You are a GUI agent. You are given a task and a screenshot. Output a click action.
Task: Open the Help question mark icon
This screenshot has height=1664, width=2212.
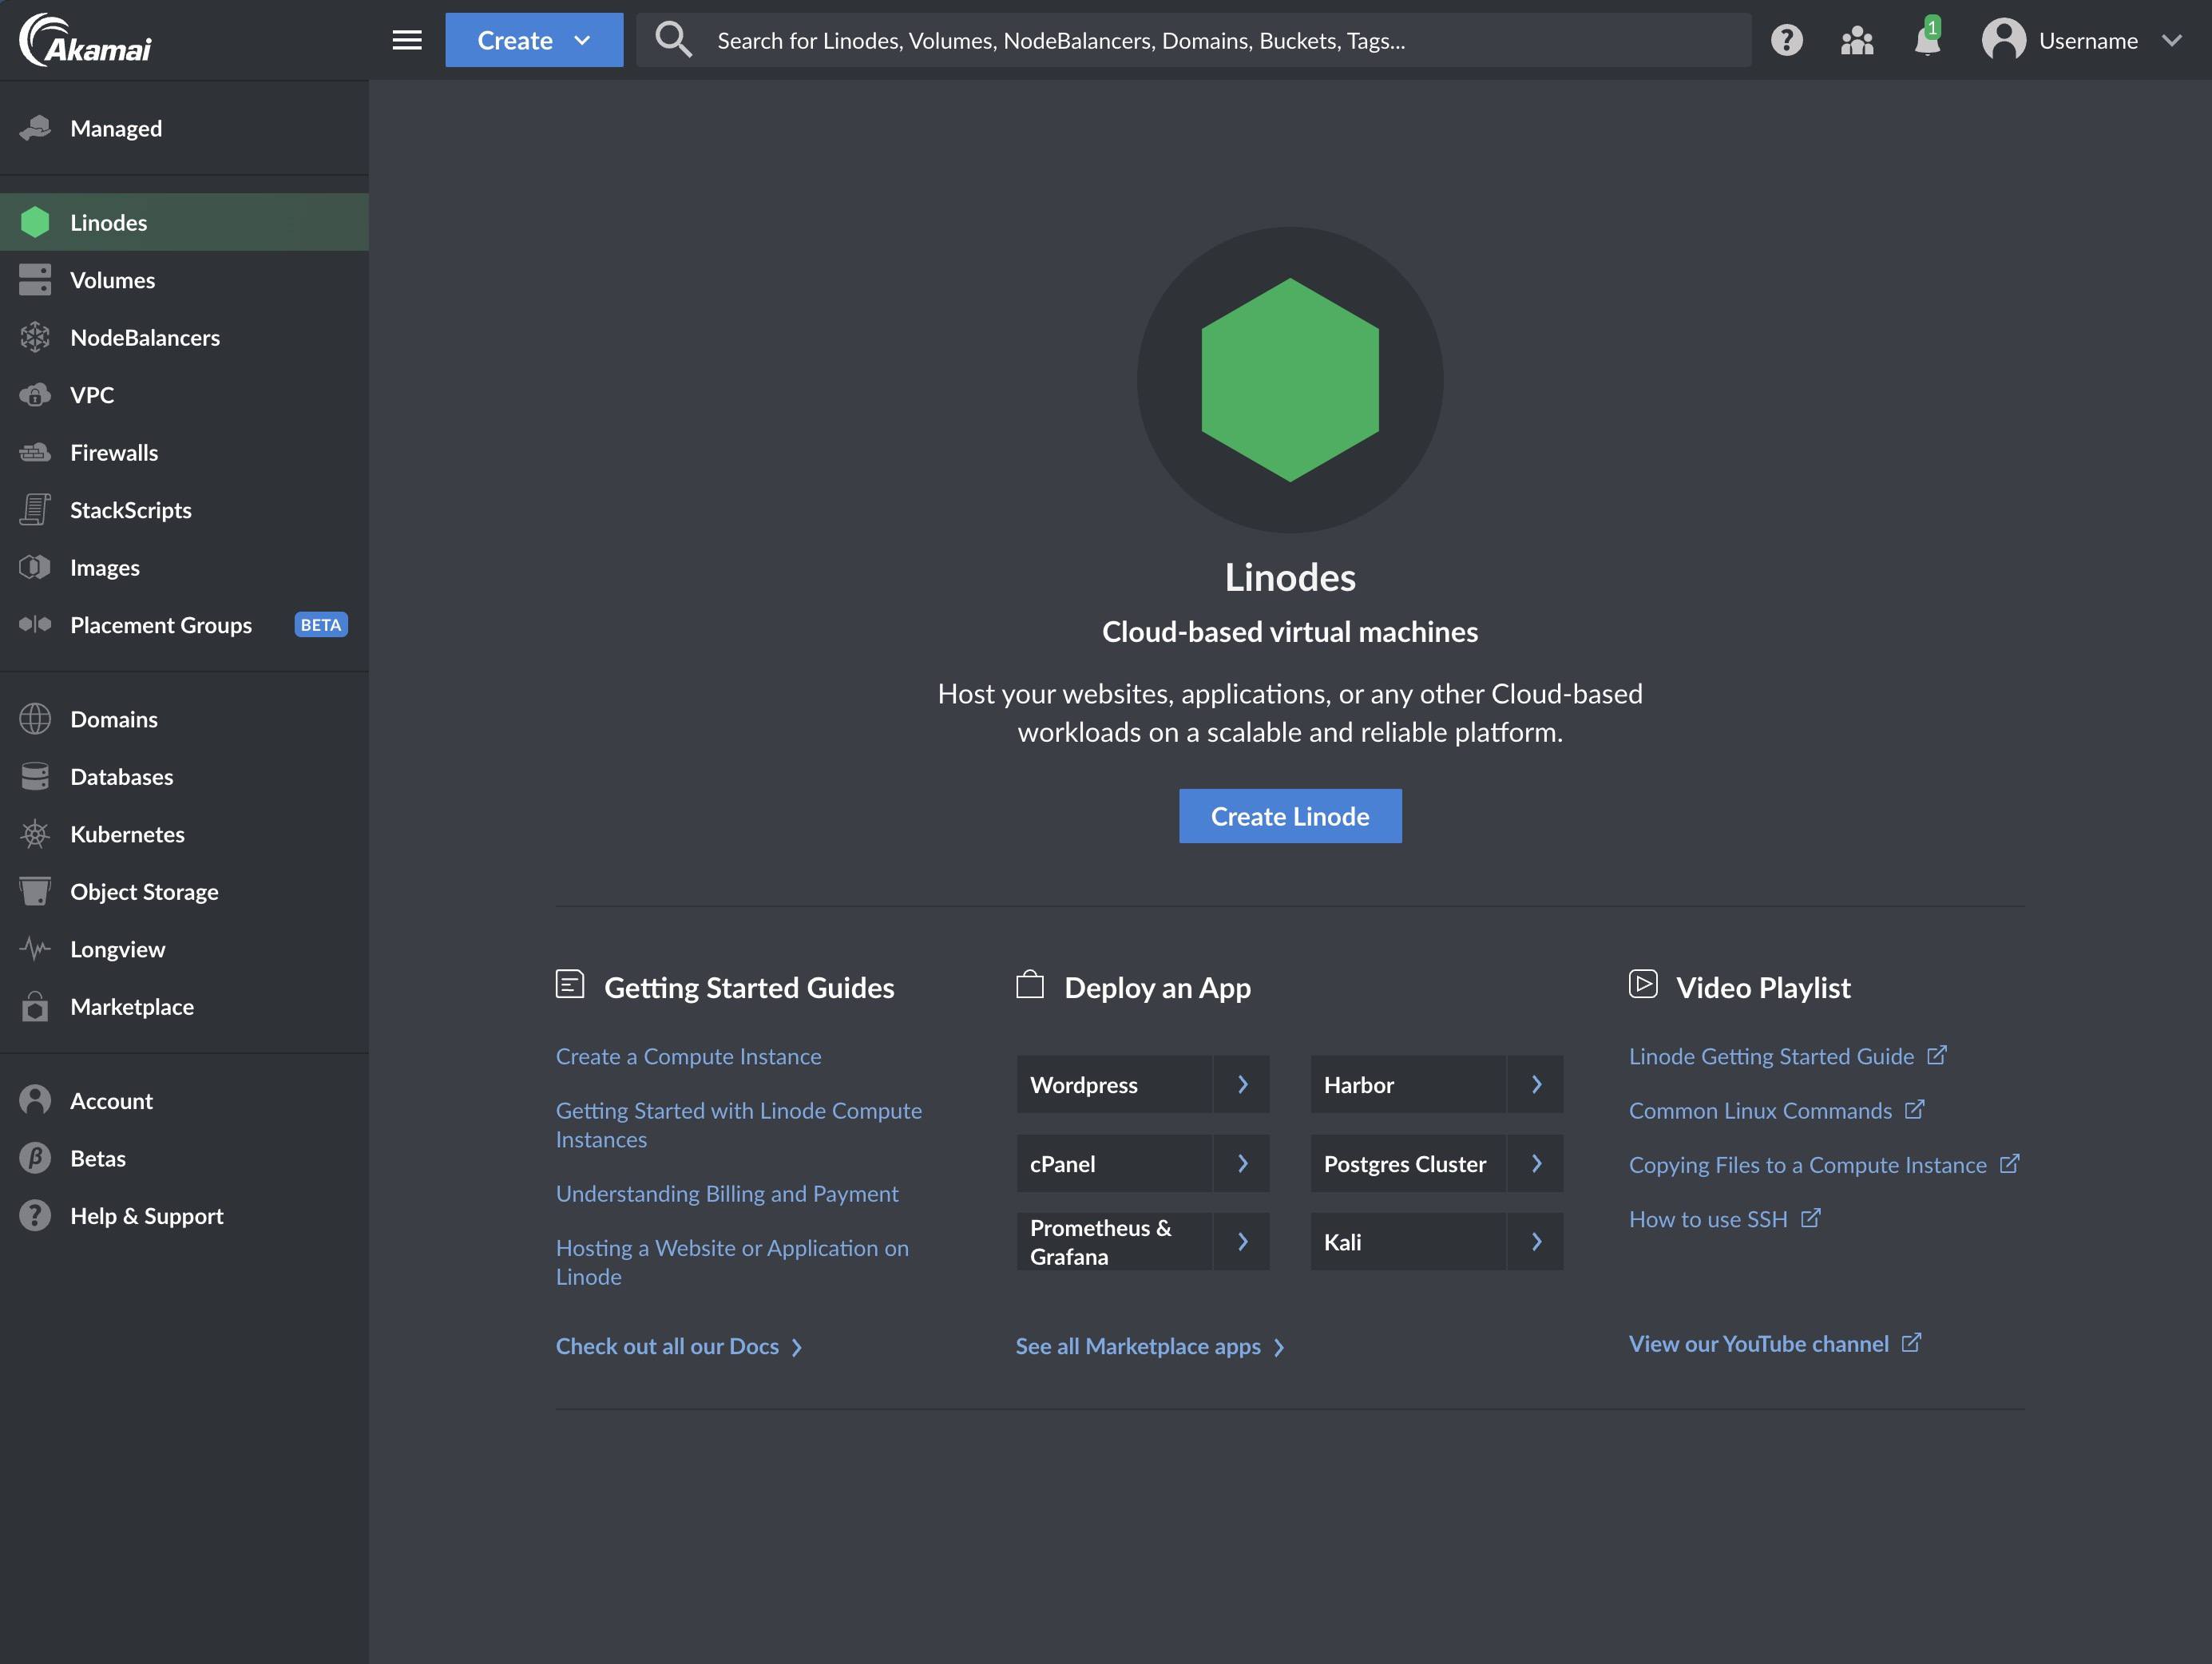tap(1787, 40)
